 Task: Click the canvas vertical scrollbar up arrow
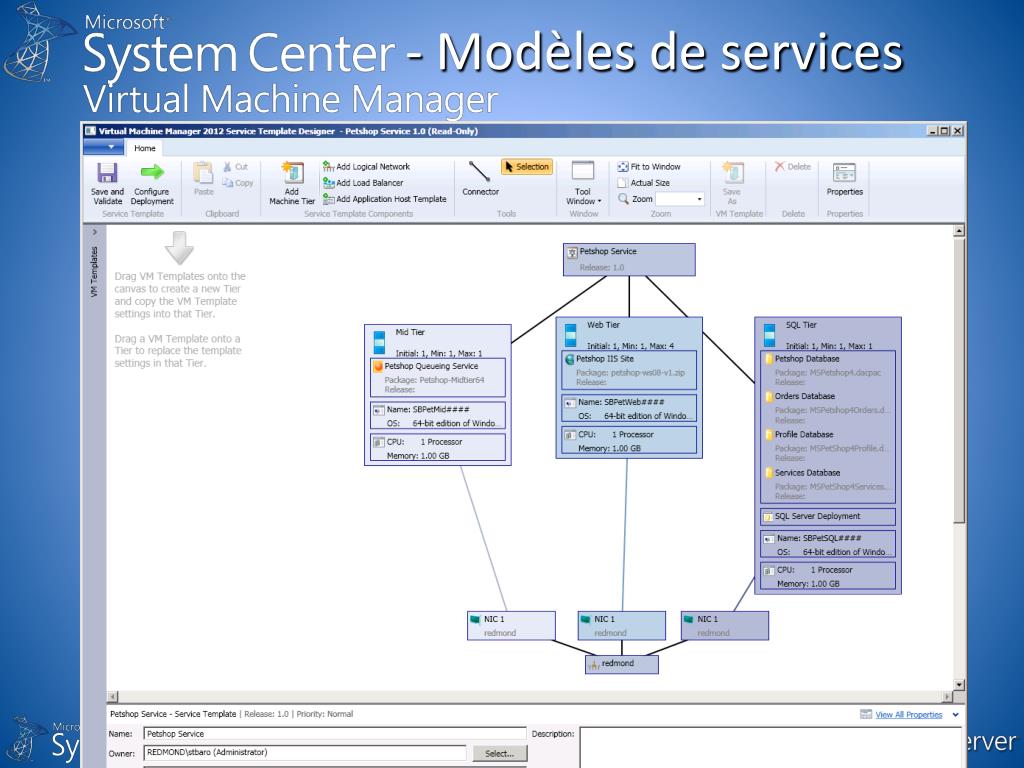pos(959,231)
